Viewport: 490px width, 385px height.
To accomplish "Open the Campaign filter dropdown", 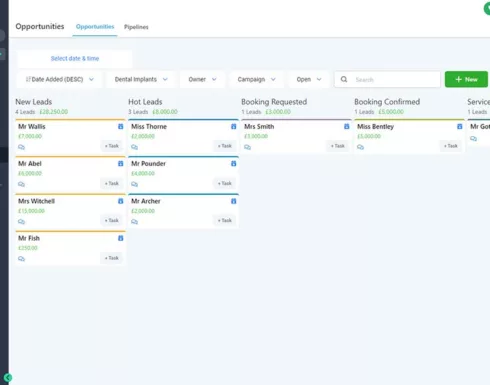I will (256, 79).
